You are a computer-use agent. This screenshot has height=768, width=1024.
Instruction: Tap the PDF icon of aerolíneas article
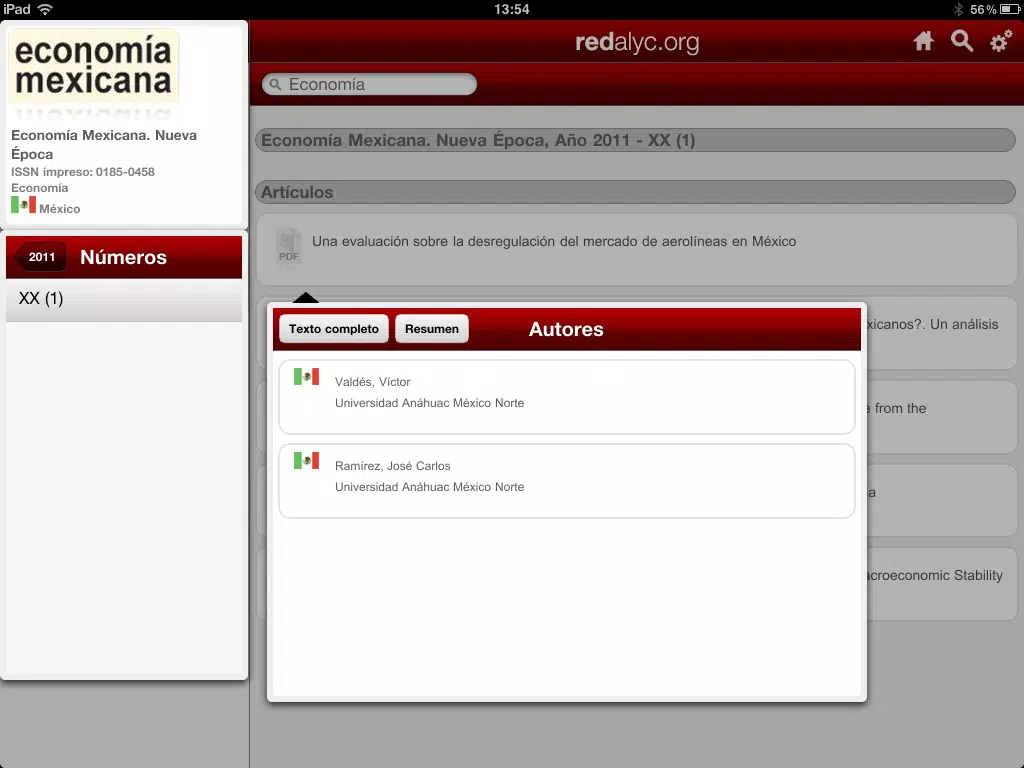pos(289,247)
